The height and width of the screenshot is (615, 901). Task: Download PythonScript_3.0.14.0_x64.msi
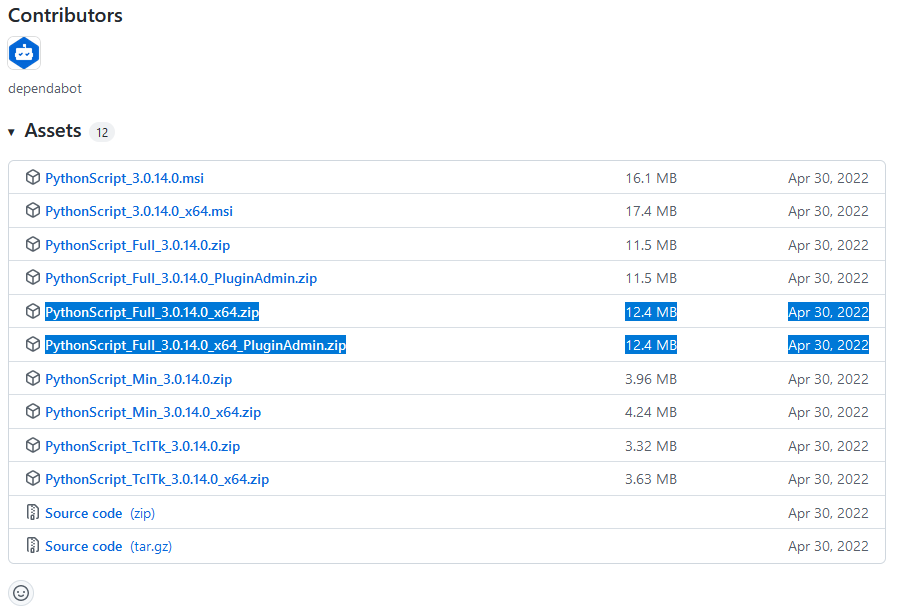pyautogui.click(x=139, y=212)
